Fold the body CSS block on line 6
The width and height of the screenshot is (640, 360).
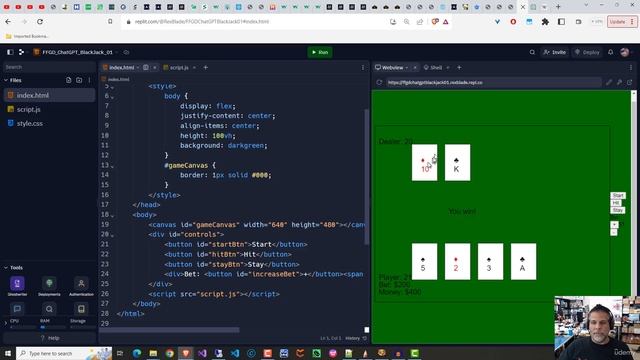coord(112,97)
